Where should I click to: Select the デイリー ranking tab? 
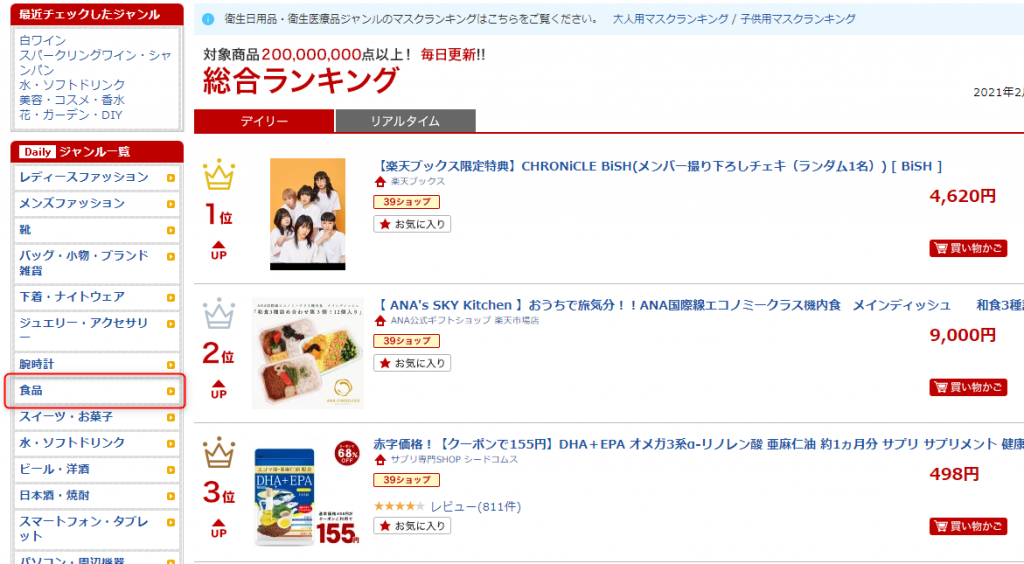click(x=264, y=121)
